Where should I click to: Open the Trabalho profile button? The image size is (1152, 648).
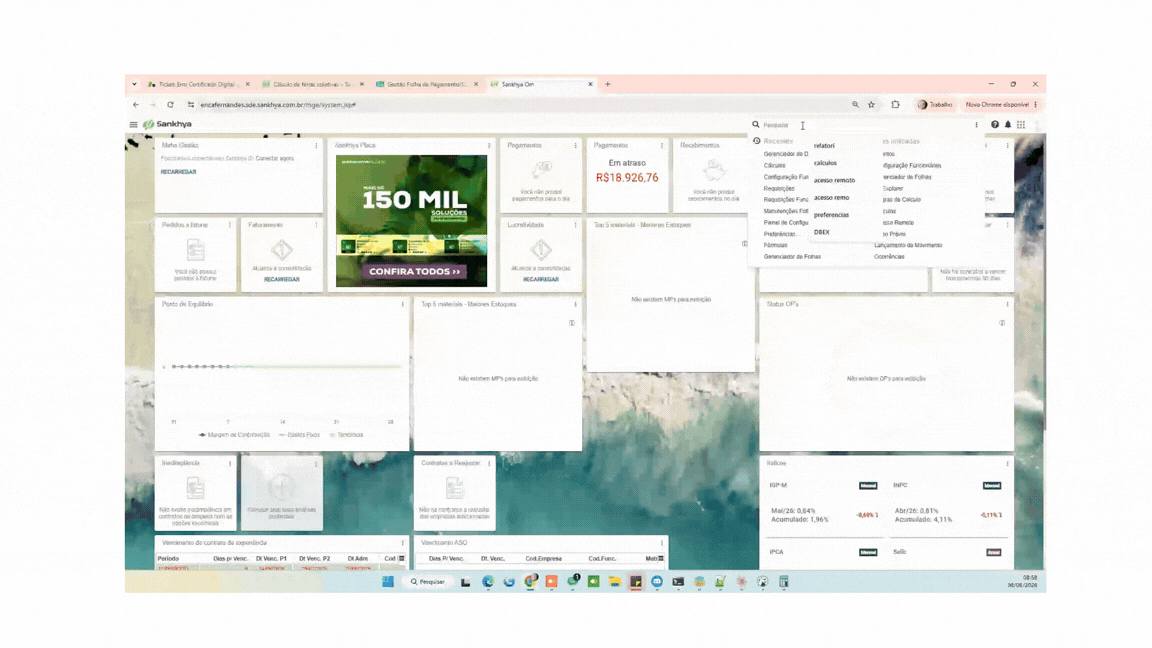tap(935, 104)
